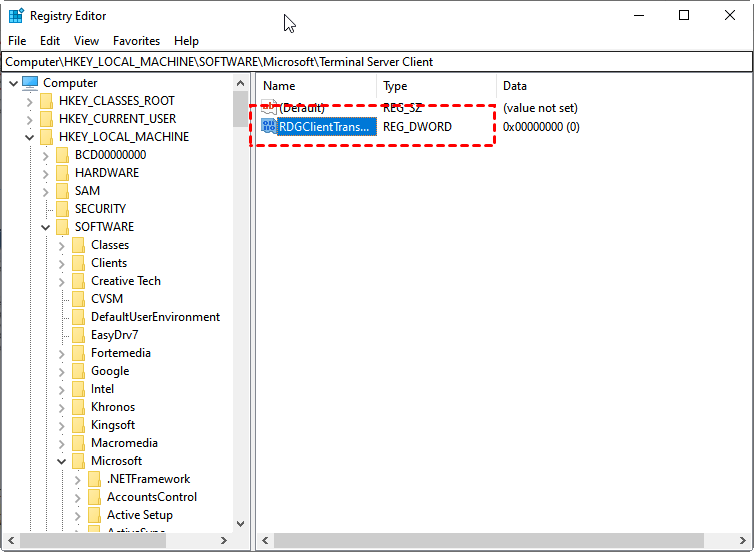Select the RDGClientTrans... value name

(x=327, y=127)
